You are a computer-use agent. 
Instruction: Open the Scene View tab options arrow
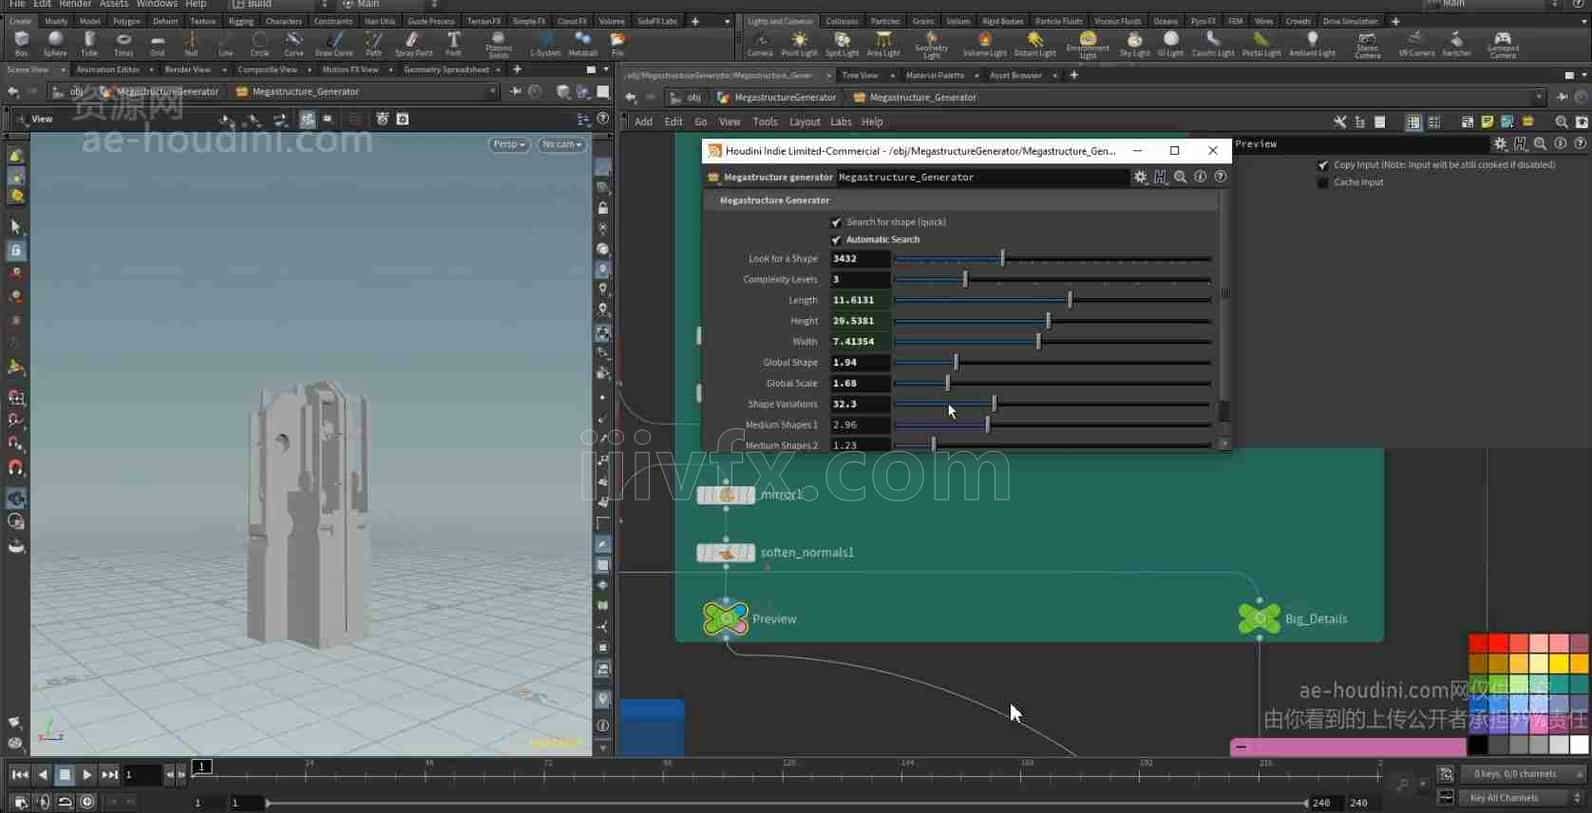tap(62, 70)
